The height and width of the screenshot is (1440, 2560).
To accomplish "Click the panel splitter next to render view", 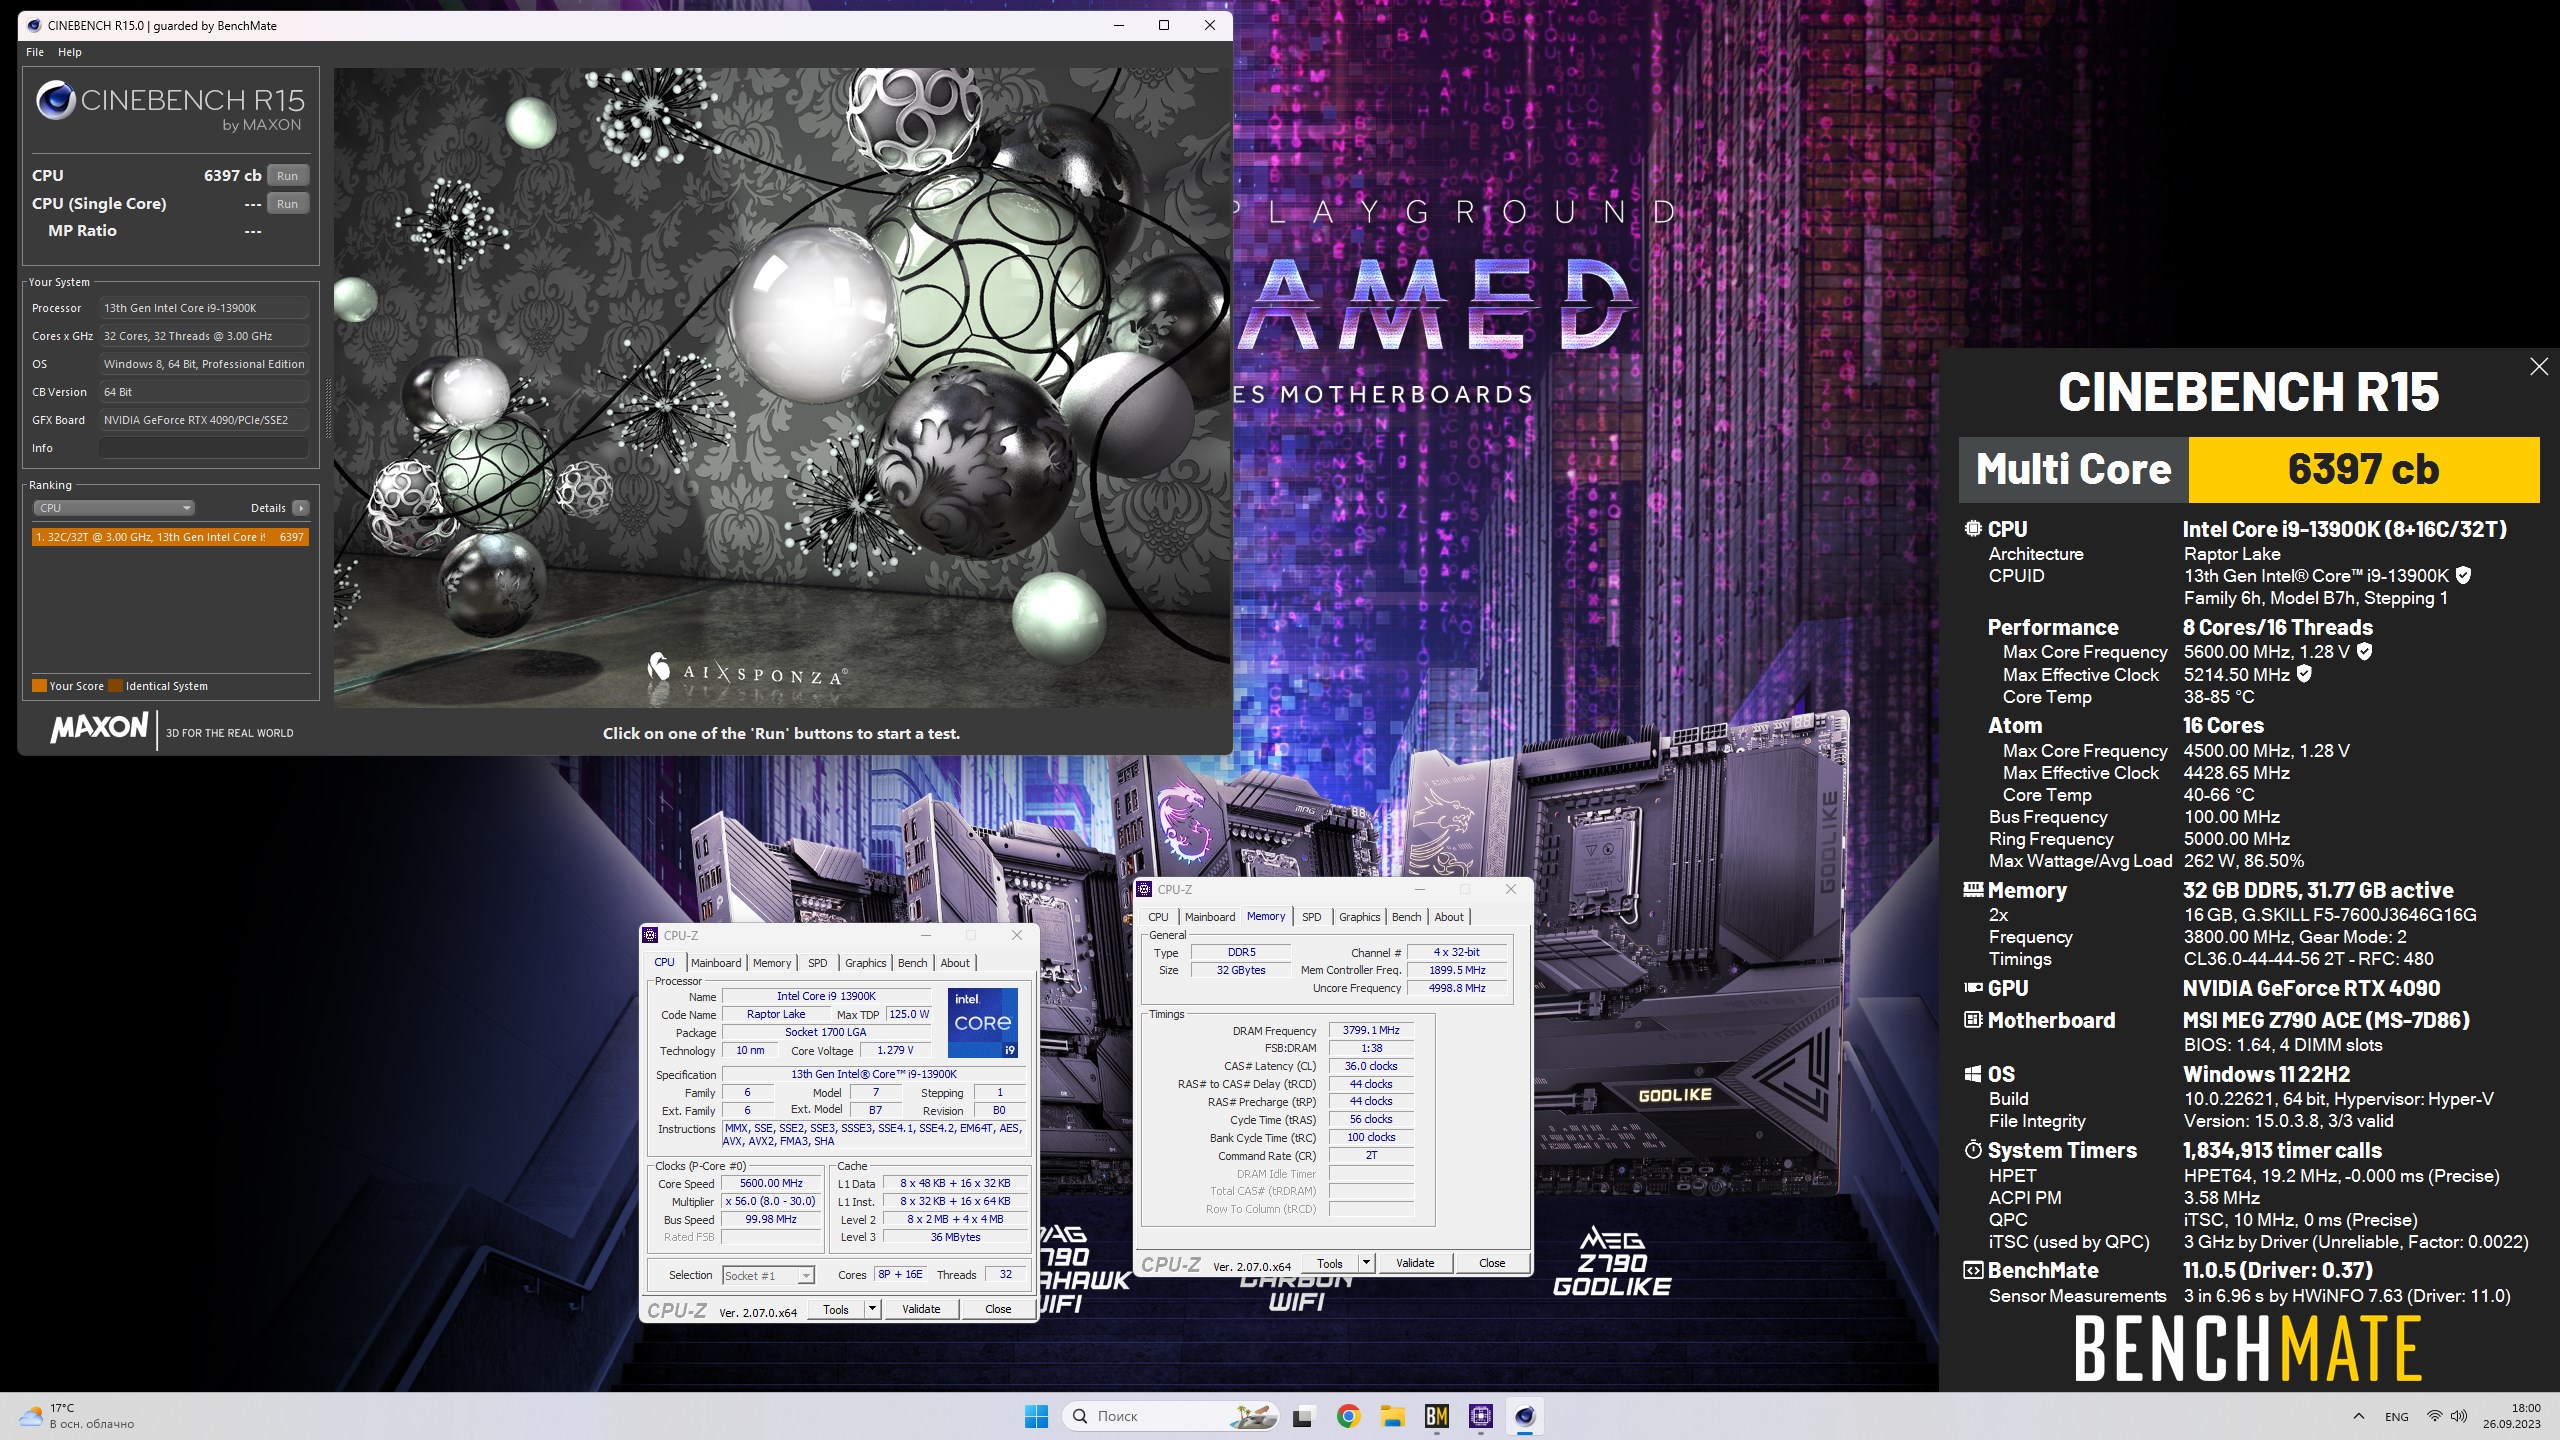I will pos(327,408).
